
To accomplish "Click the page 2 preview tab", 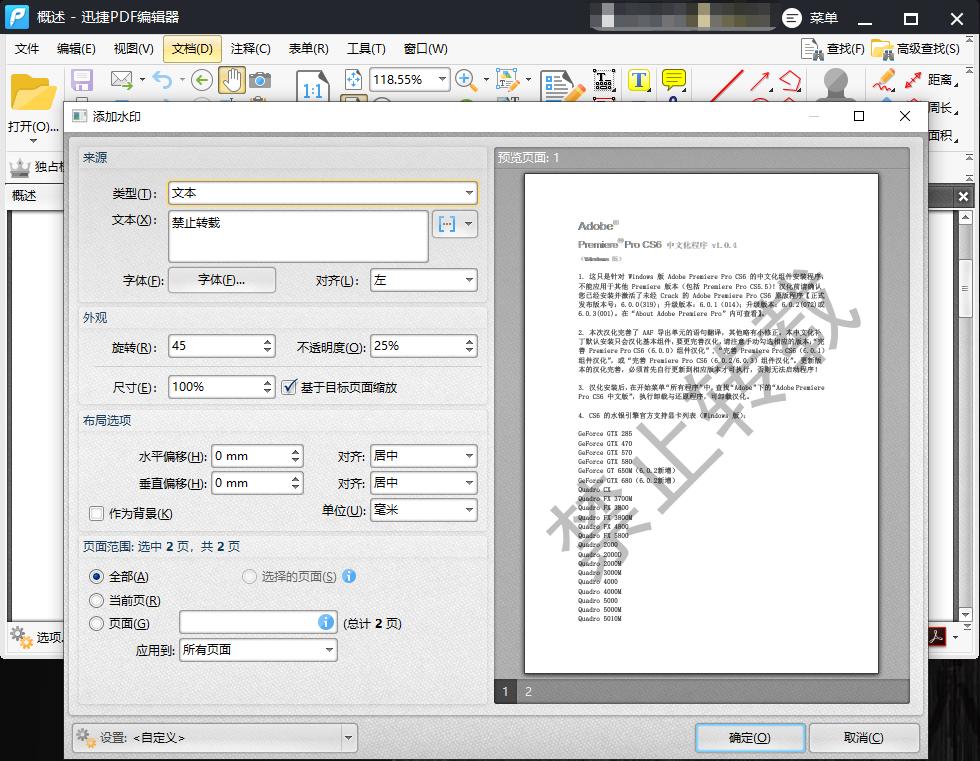I will click(x=528, y=691).
